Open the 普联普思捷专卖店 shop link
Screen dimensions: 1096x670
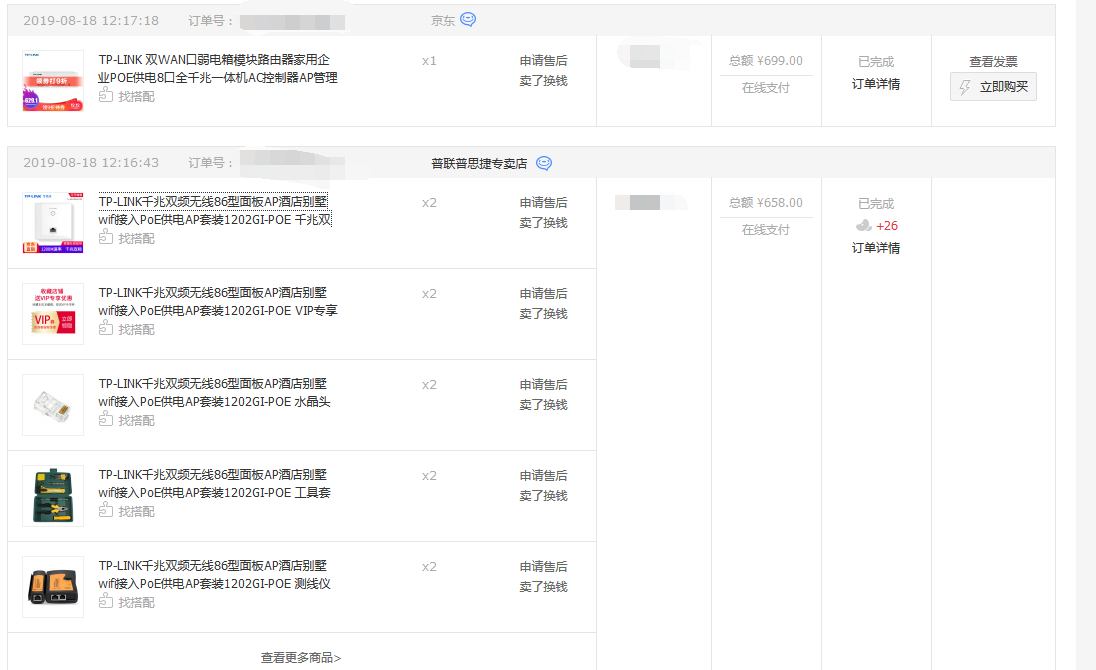point(479,163)
